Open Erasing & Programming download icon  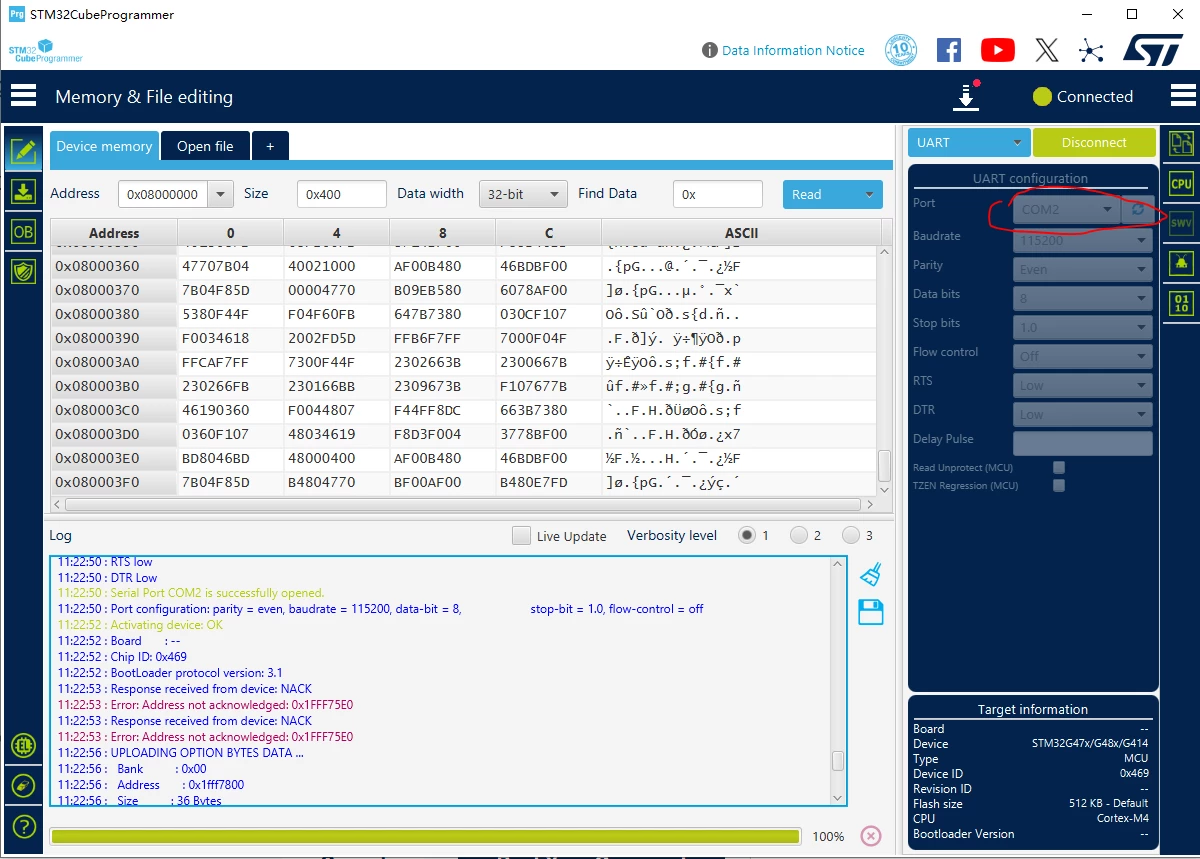coord(23,191)
